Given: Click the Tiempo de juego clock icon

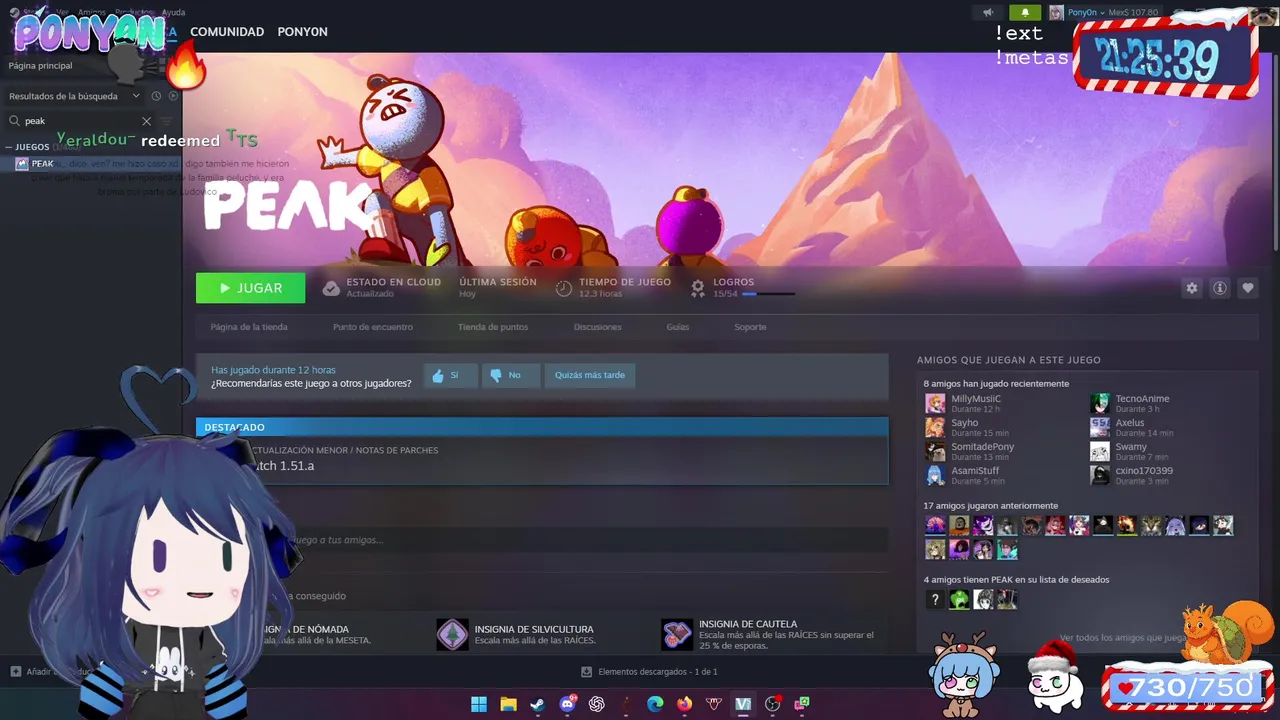Looking at the screenshot, I should 564,288.
